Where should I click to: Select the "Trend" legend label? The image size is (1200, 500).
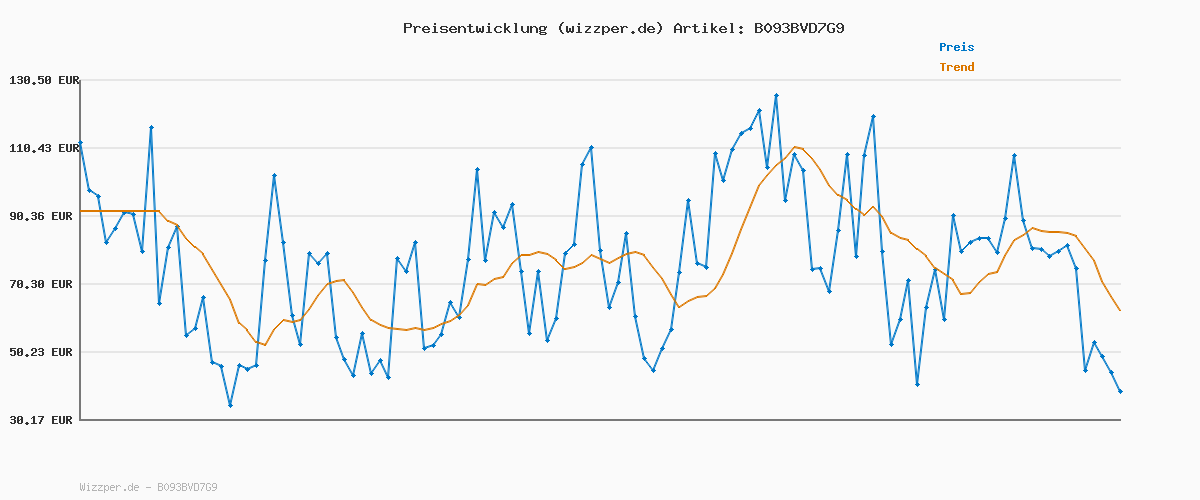956,67
